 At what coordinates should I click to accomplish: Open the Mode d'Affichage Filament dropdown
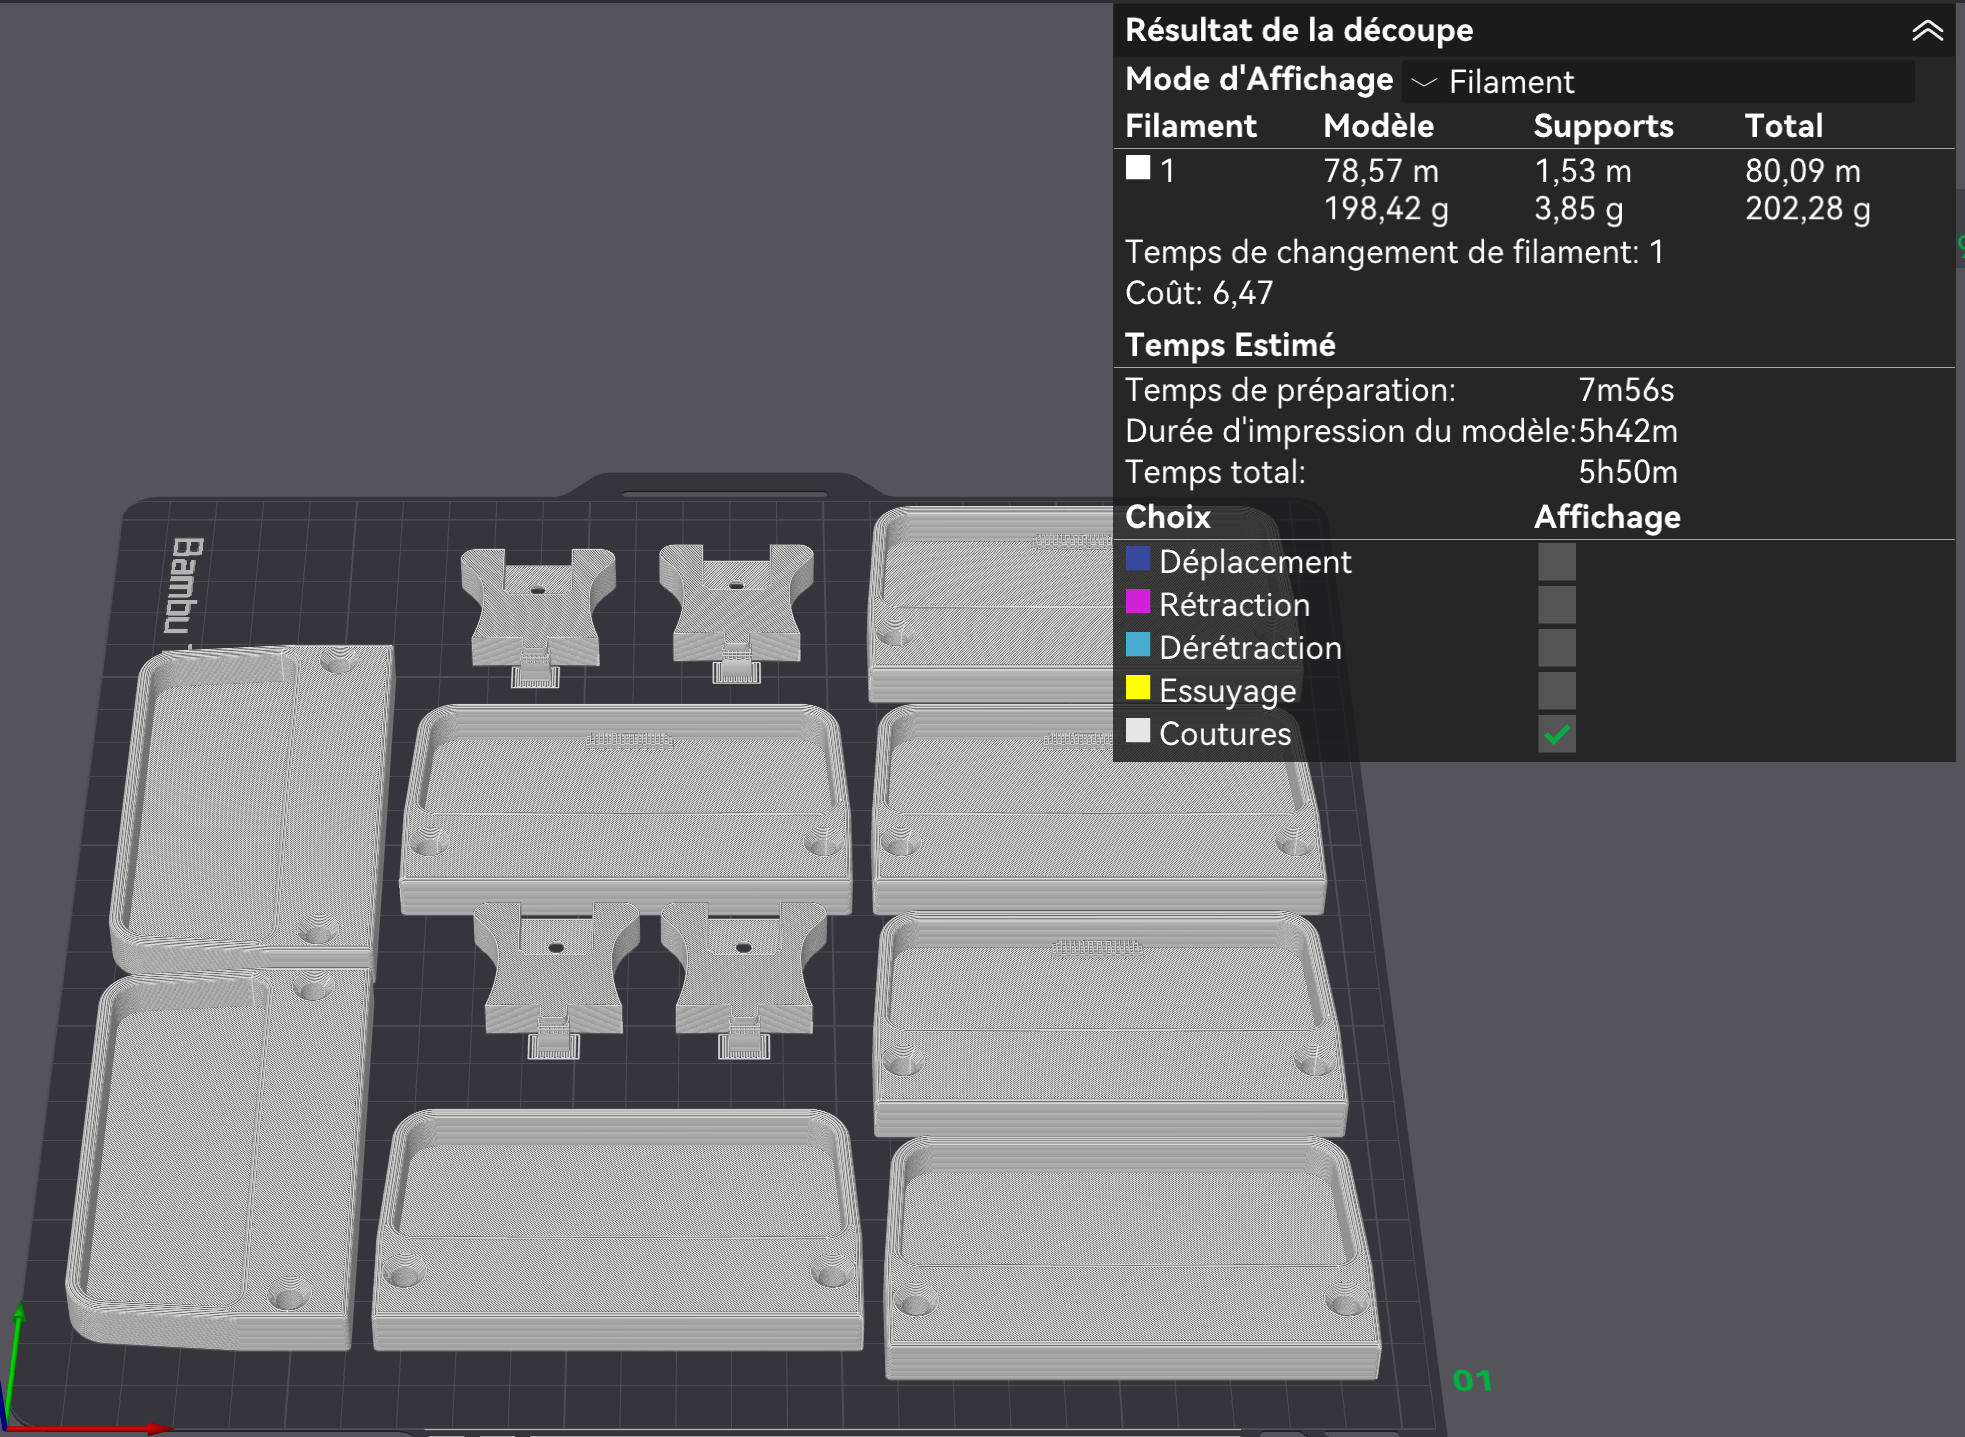[x=1658, y=81]
